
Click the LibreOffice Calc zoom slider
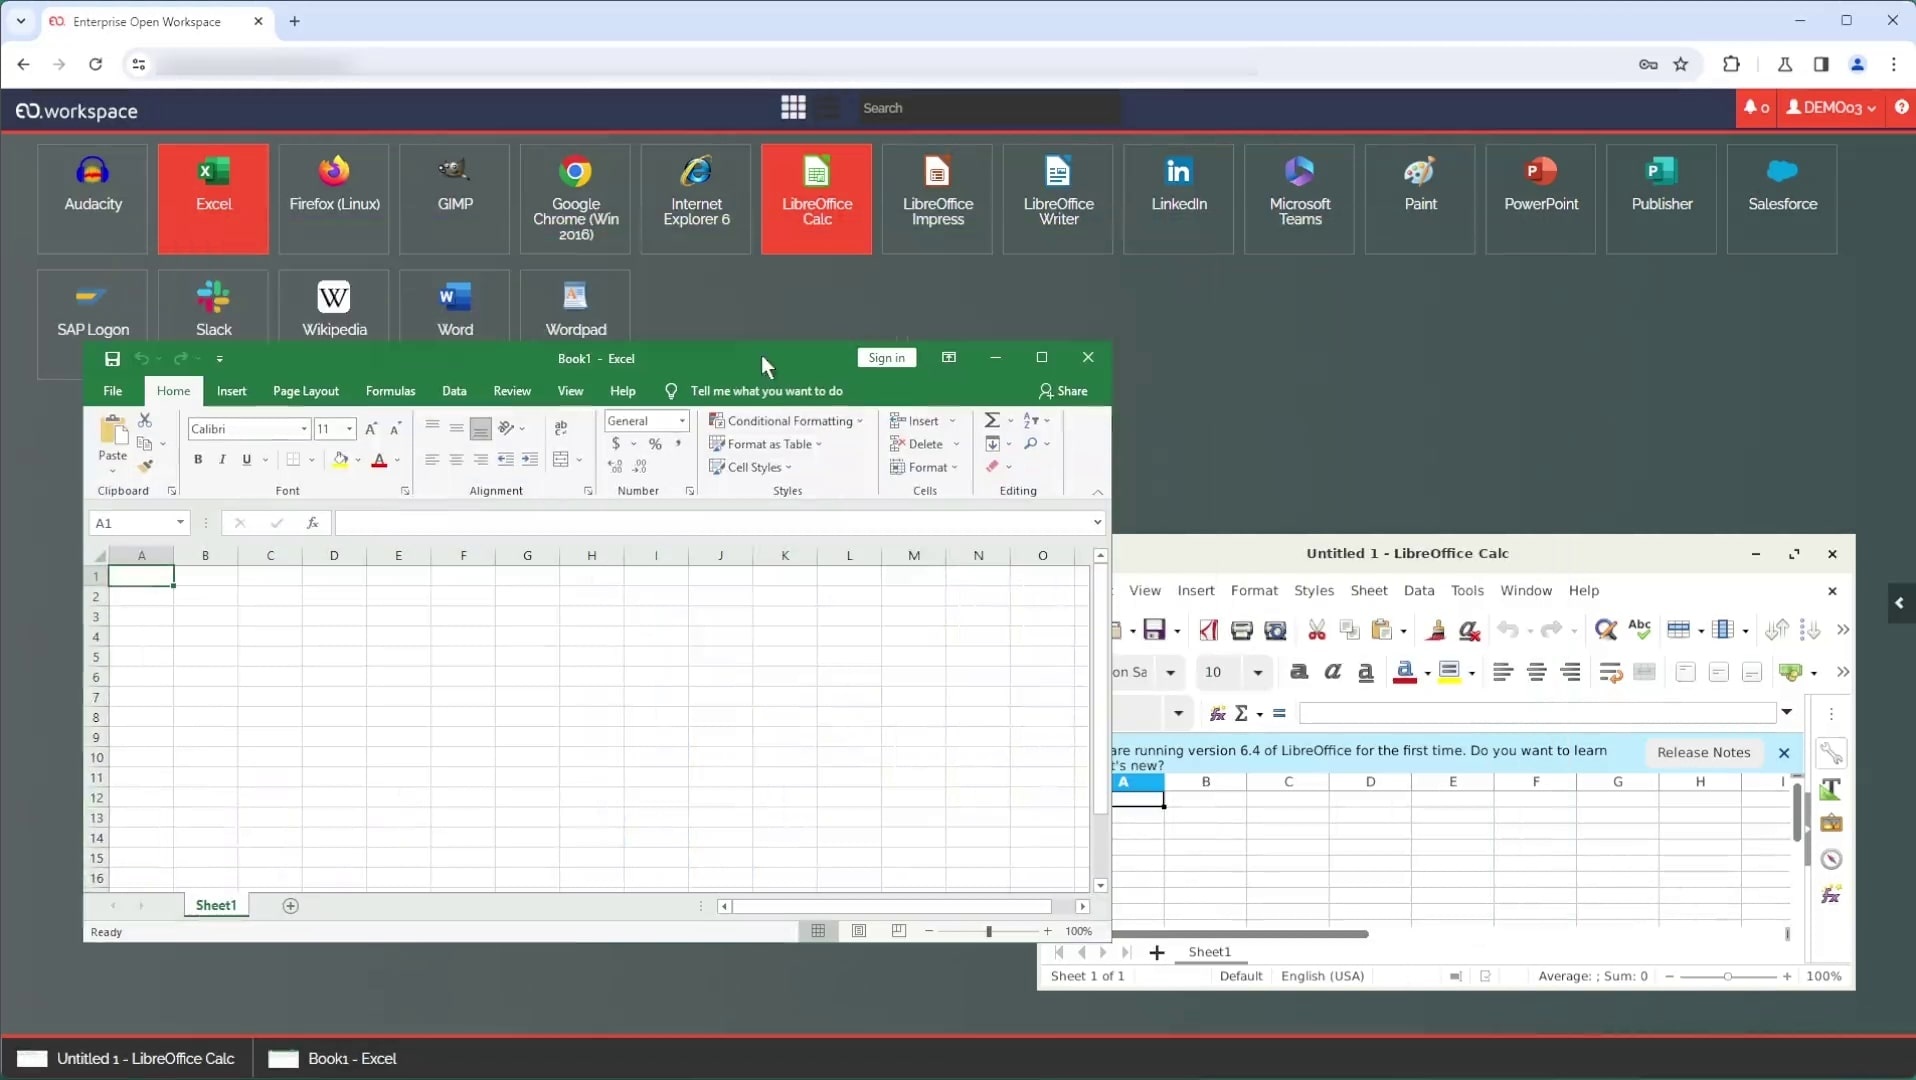(x=1727, y=976)
